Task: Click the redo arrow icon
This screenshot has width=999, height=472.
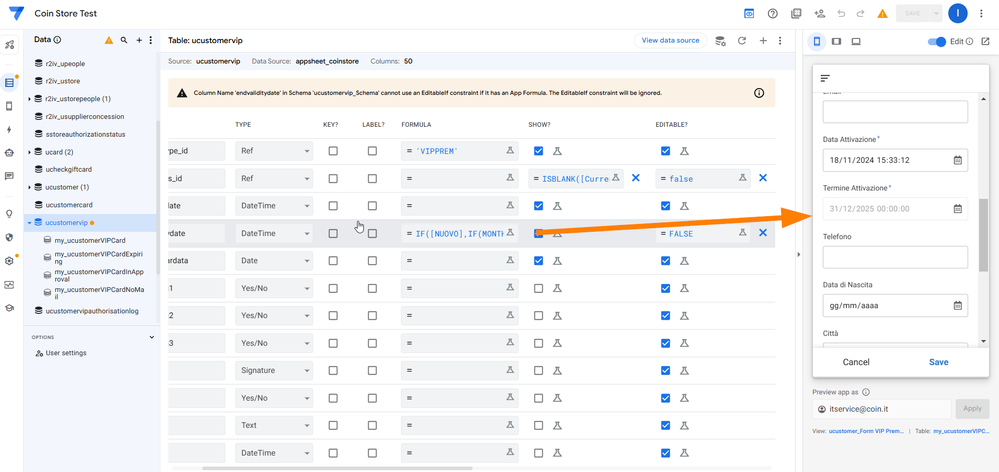Action: [861, 13]
